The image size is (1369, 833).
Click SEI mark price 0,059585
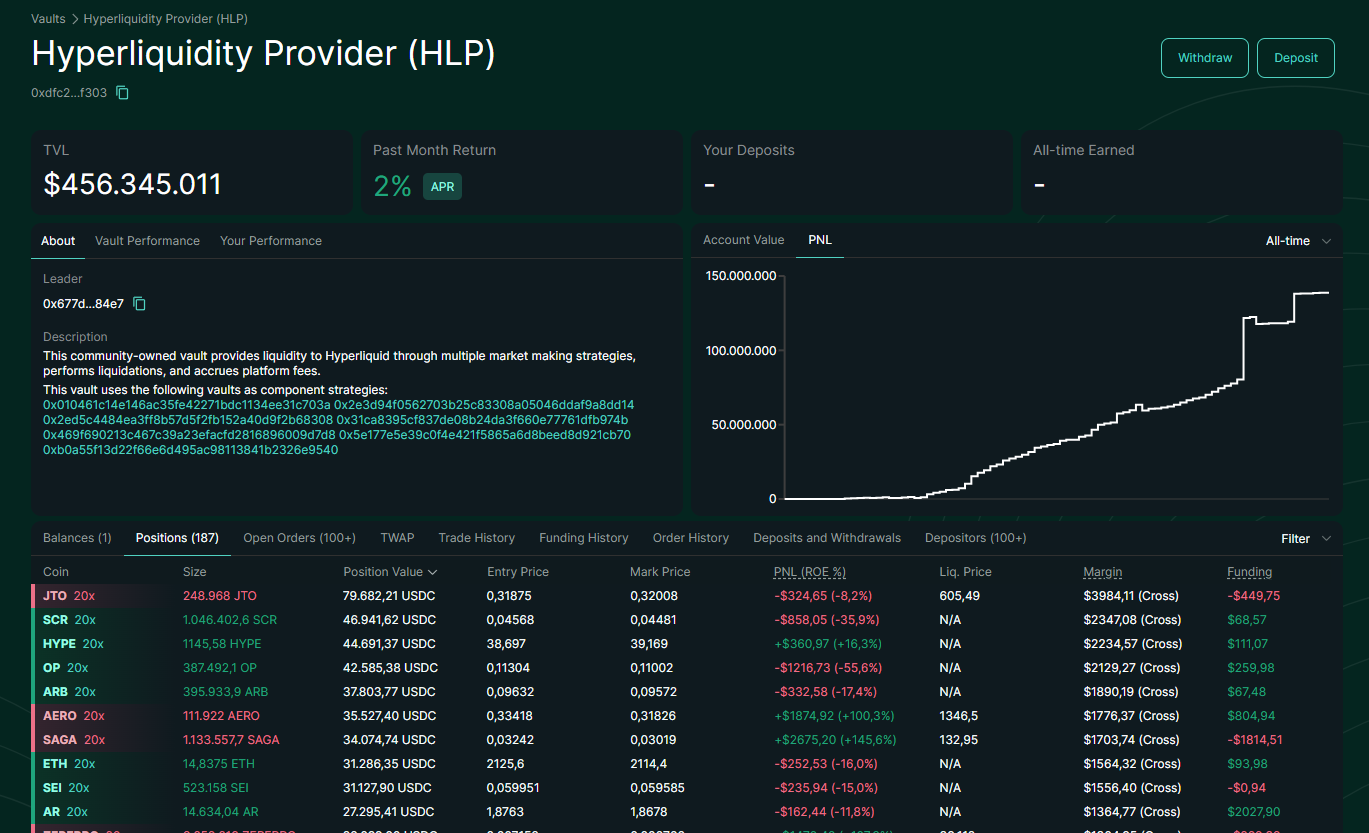[657, 788]
